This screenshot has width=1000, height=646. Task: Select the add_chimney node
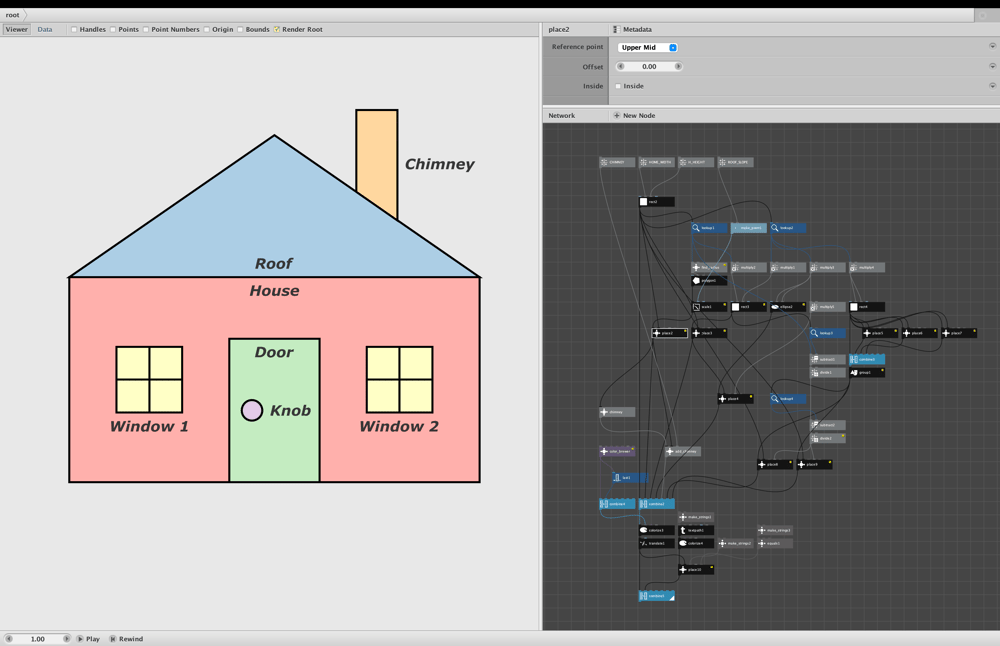[683, 451]
